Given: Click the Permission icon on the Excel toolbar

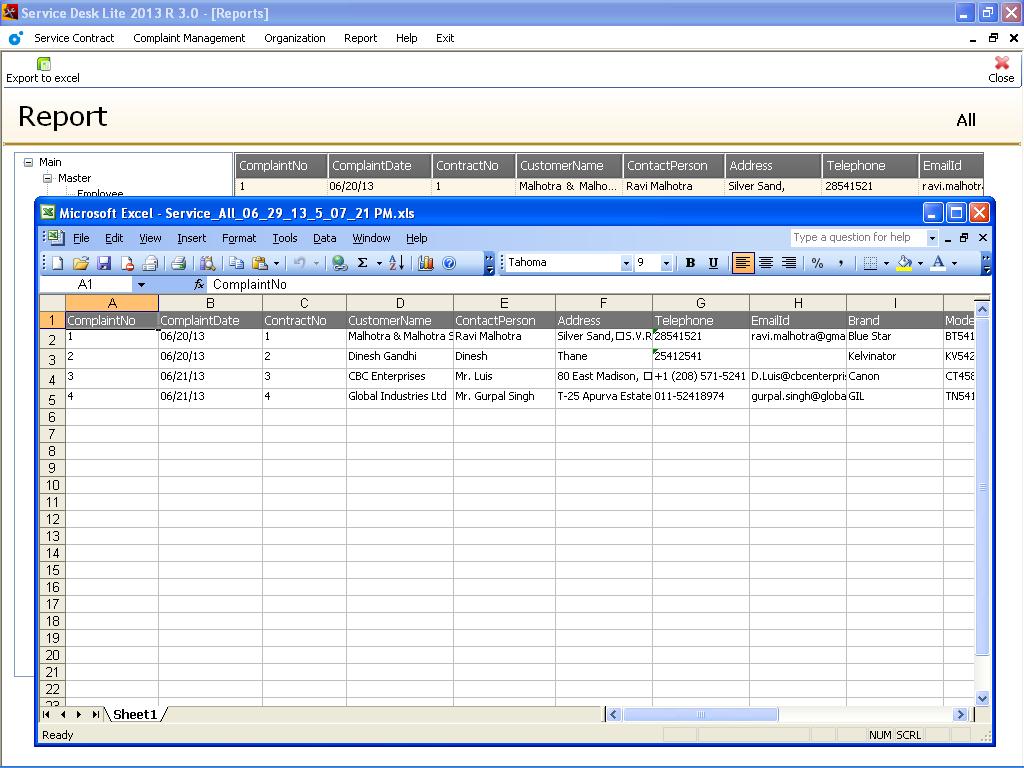Looking at the screenshot, I should [x=127, y=263].
